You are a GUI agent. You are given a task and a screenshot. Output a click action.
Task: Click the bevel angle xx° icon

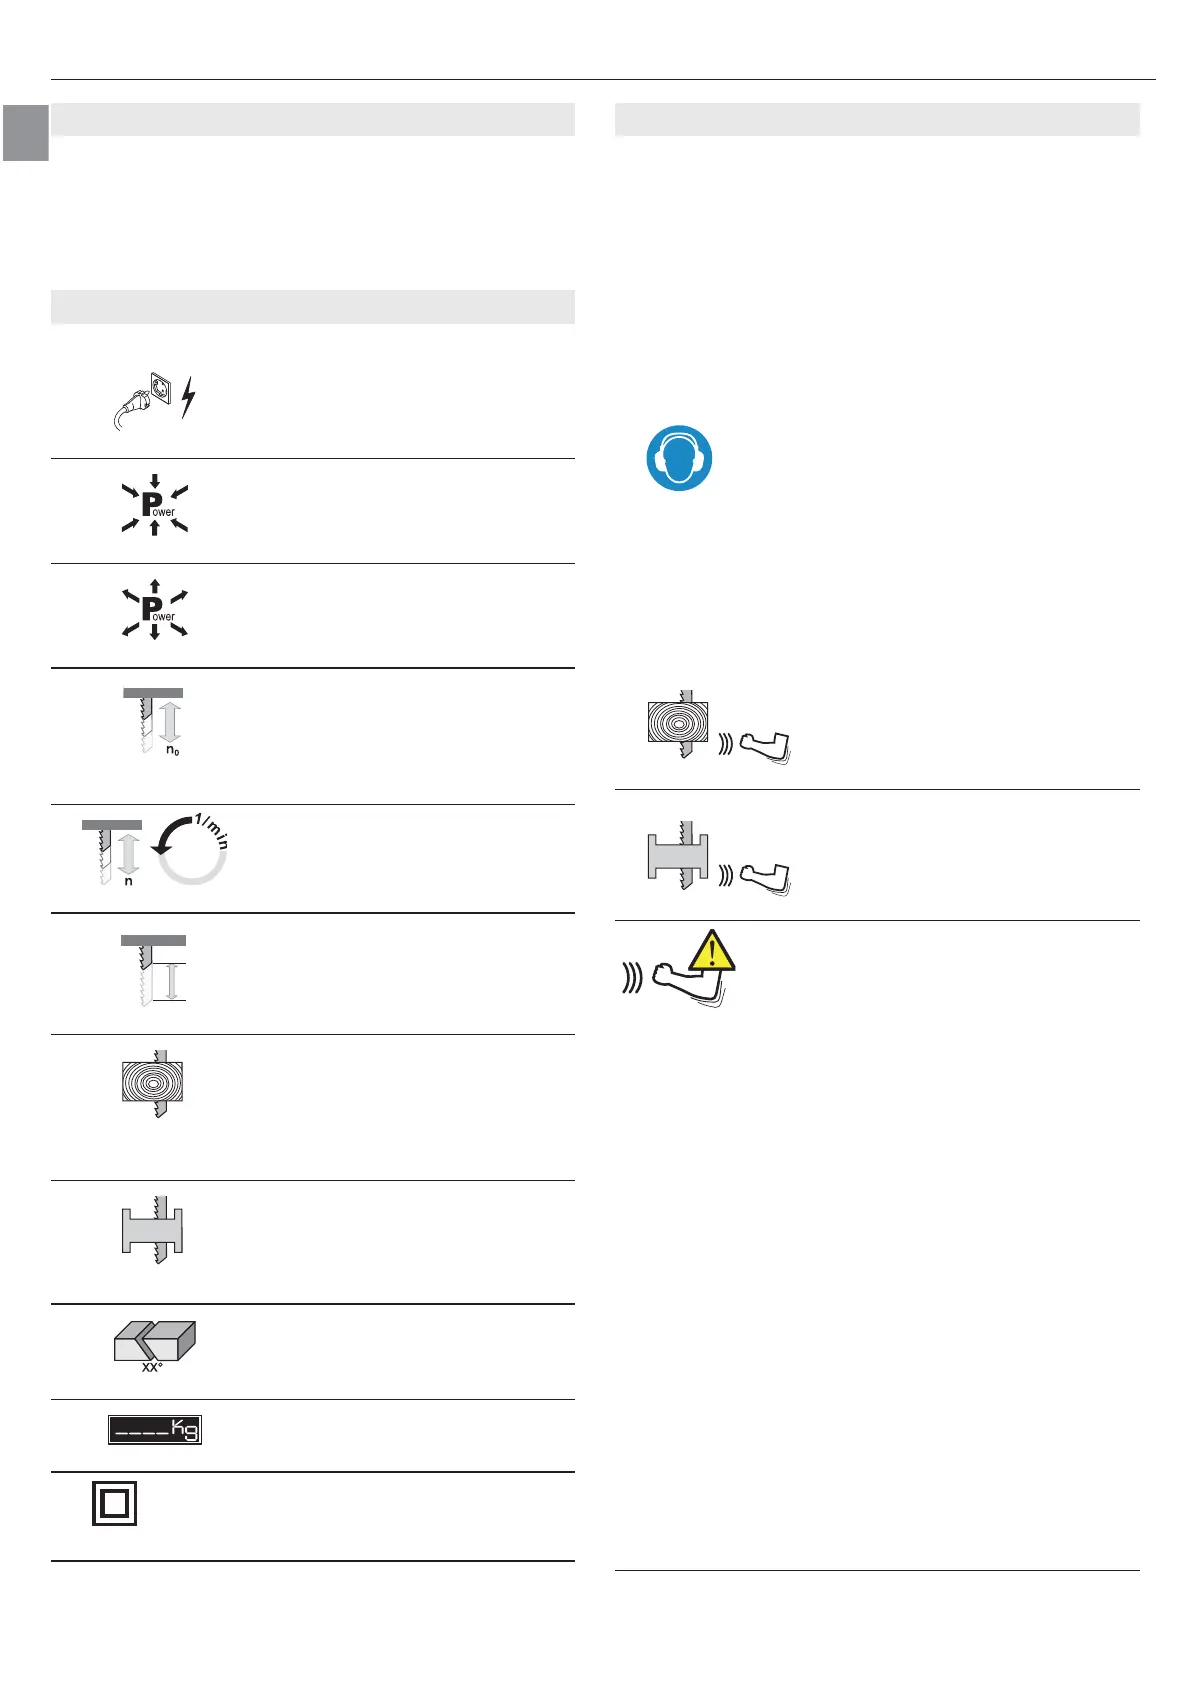click(x=154, y=1344)
